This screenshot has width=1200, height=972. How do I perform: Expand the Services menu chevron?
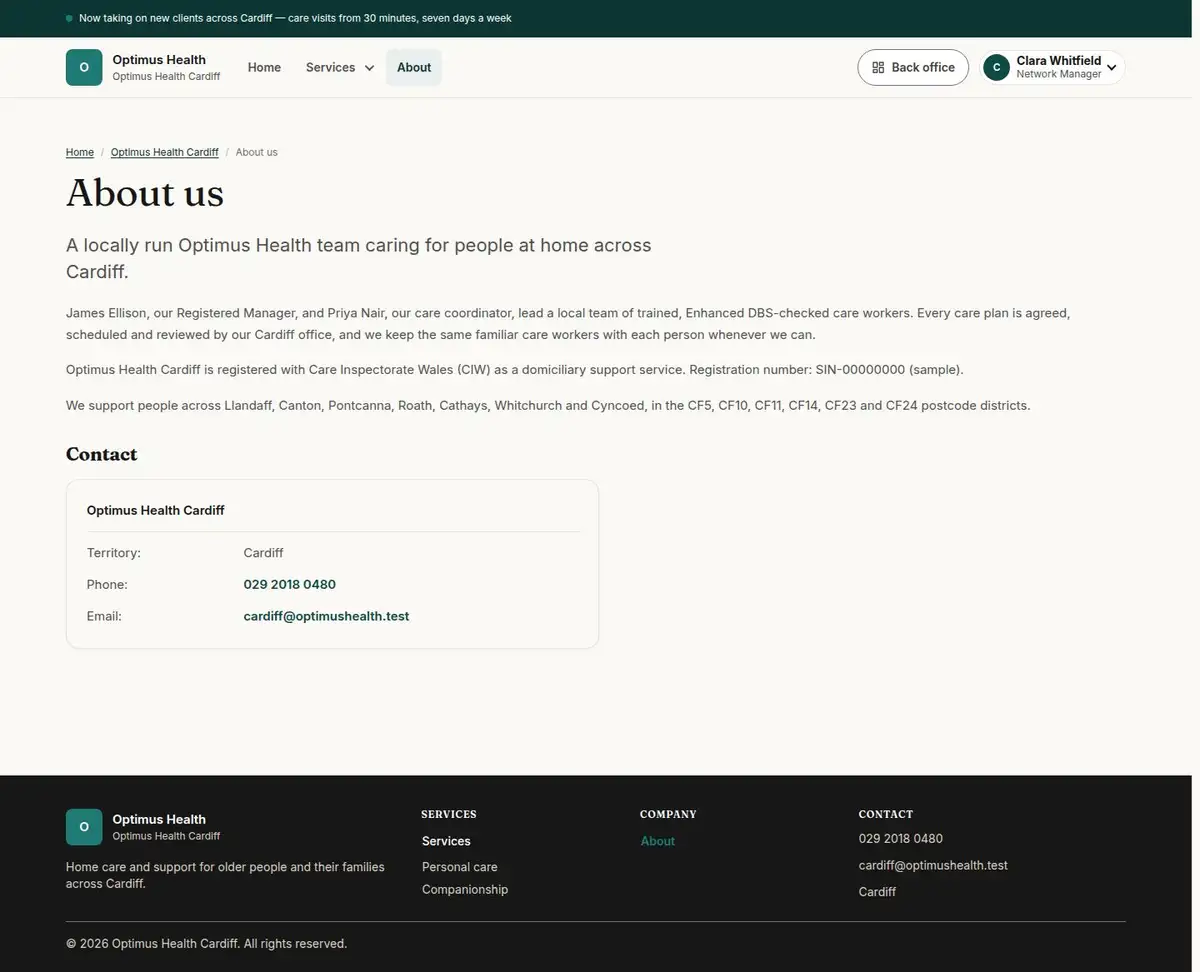369,68
